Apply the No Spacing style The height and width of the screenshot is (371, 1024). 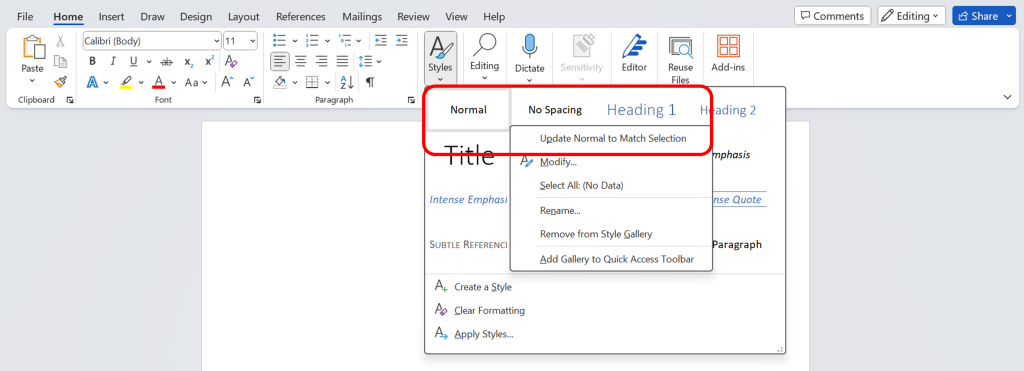coord(555,110)
